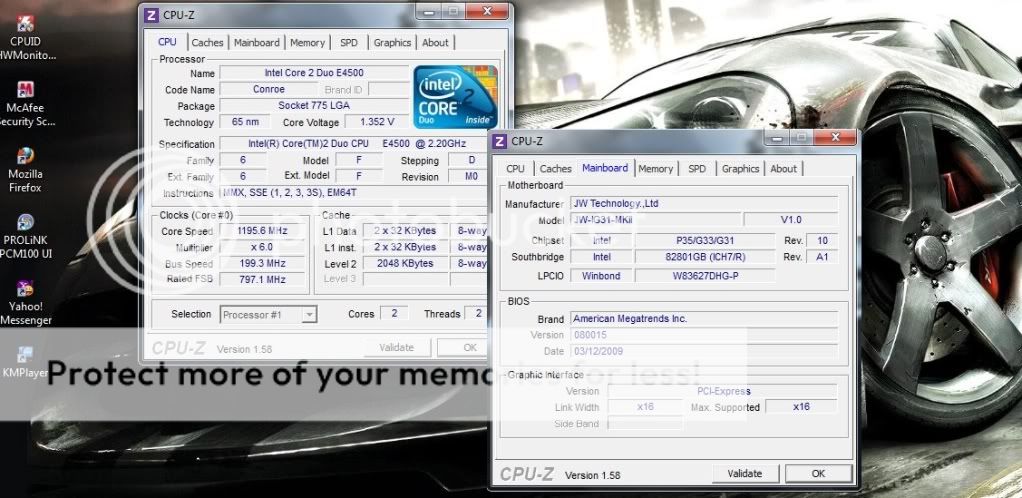
Task: Open the McAfee Security Scan desktop icon
Action: point(25,104)
